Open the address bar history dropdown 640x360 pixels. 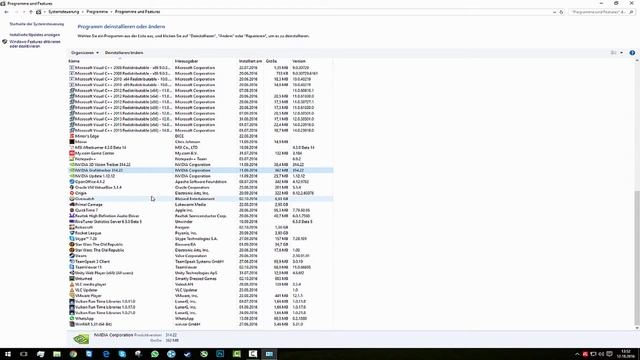pyautogui.click(x=554, y=12)
